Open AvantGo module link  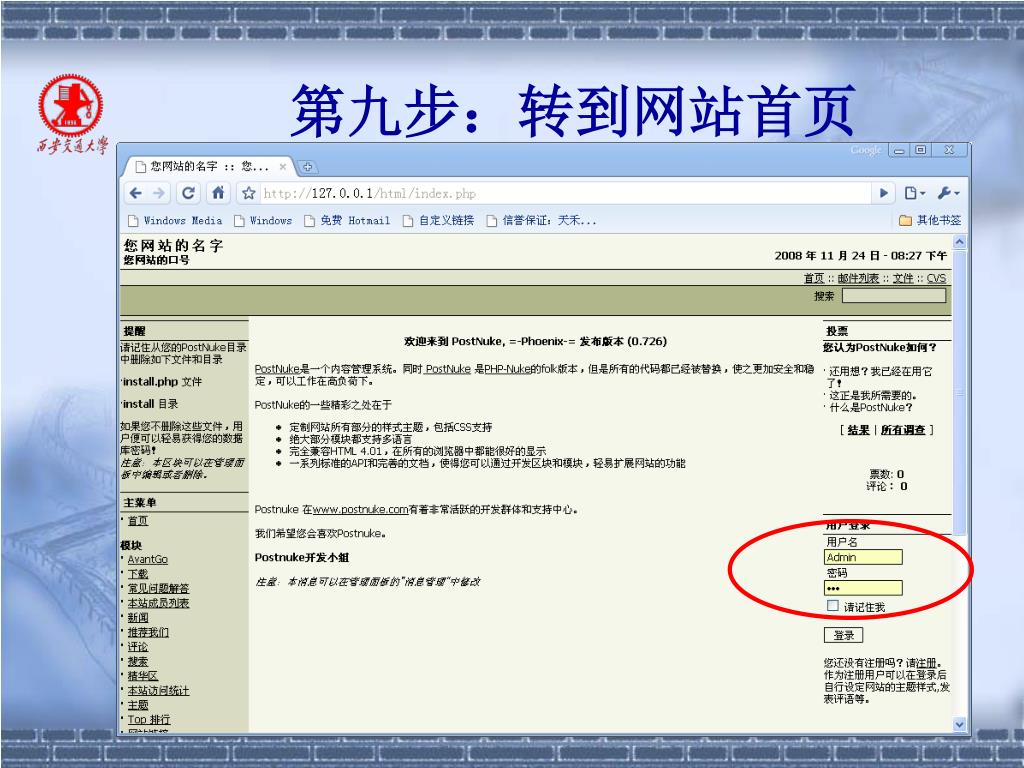(148, 559)
